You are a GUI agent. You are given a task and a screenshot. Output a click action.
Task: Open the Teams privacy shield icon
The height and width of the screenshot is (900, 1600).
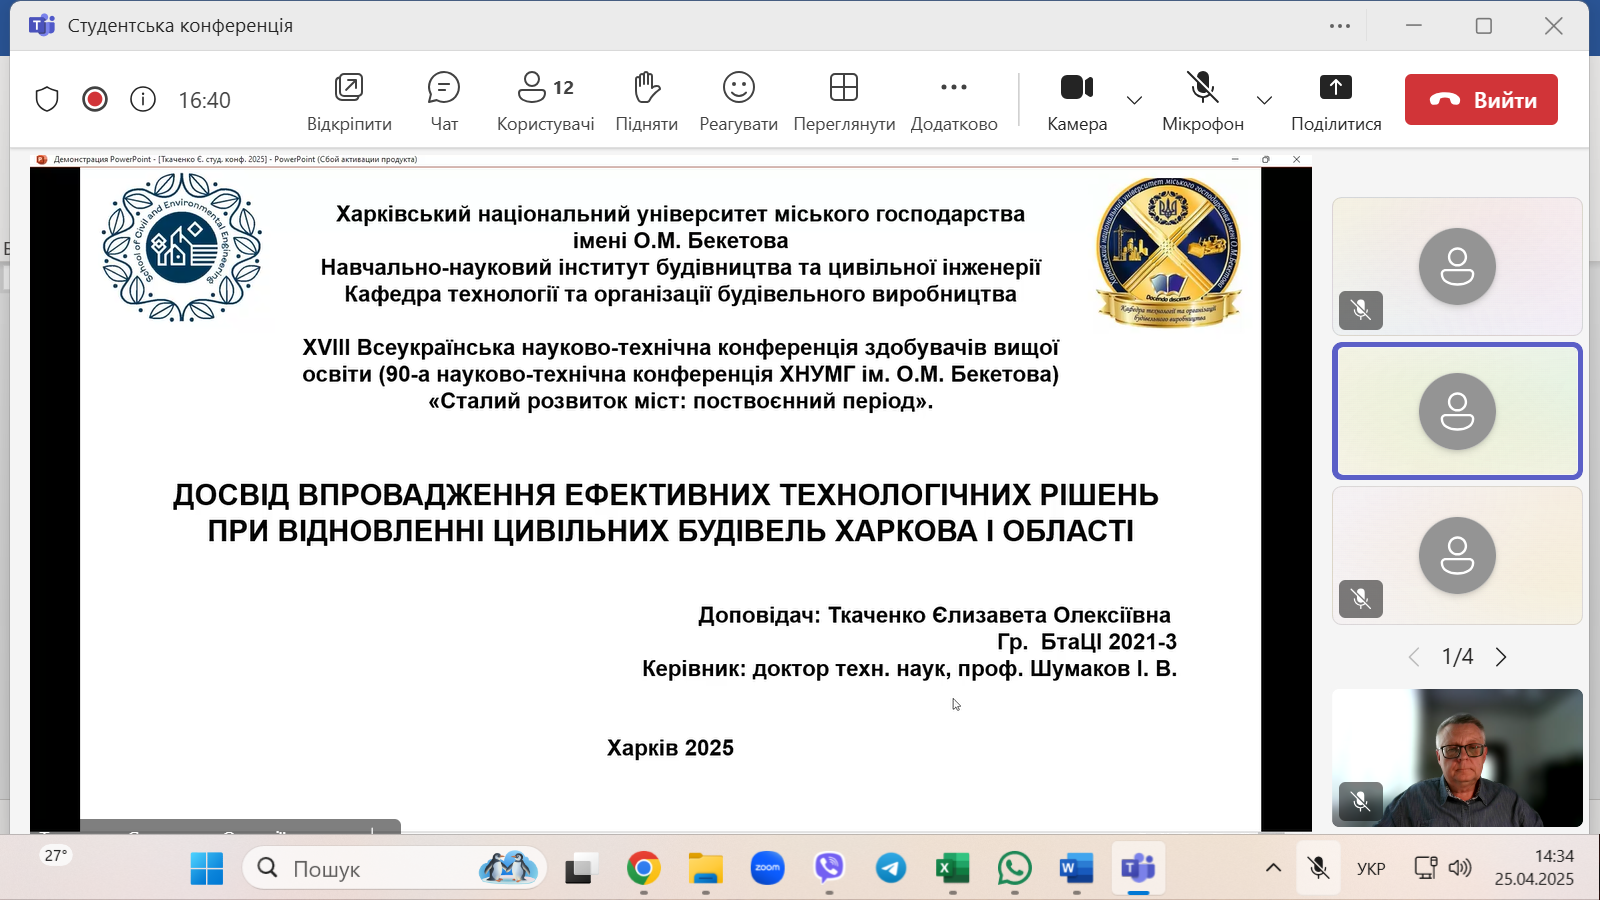(47, 99)
